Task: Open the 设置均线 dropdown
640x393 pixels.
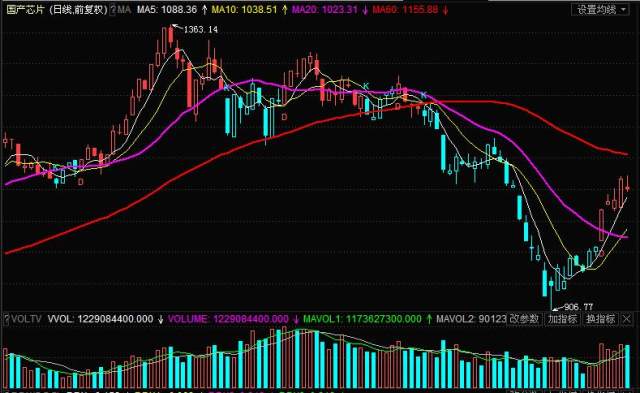Action: [x=600, y=10]
